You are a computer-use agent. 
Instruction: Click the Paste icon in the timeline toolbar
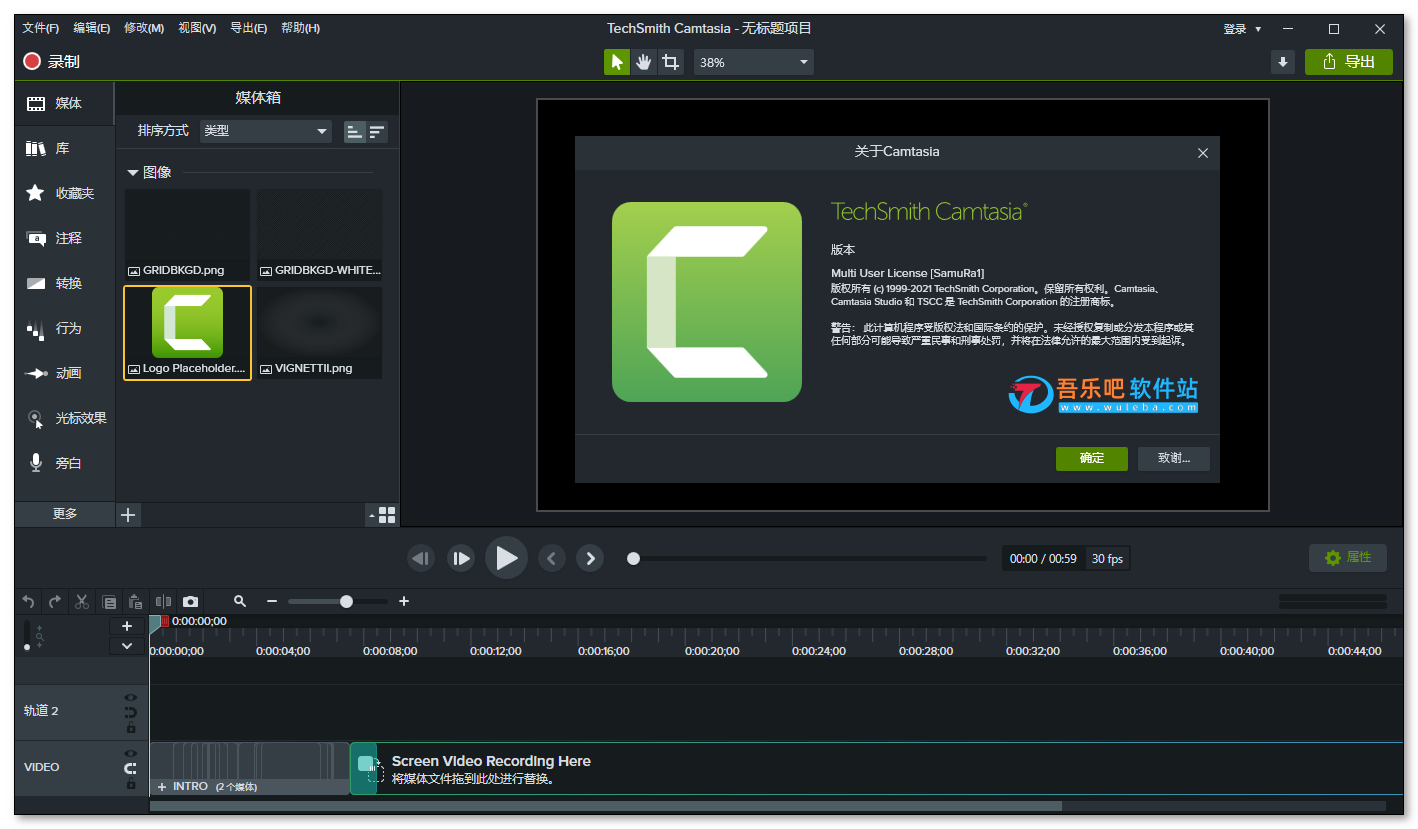click(136, 601)
